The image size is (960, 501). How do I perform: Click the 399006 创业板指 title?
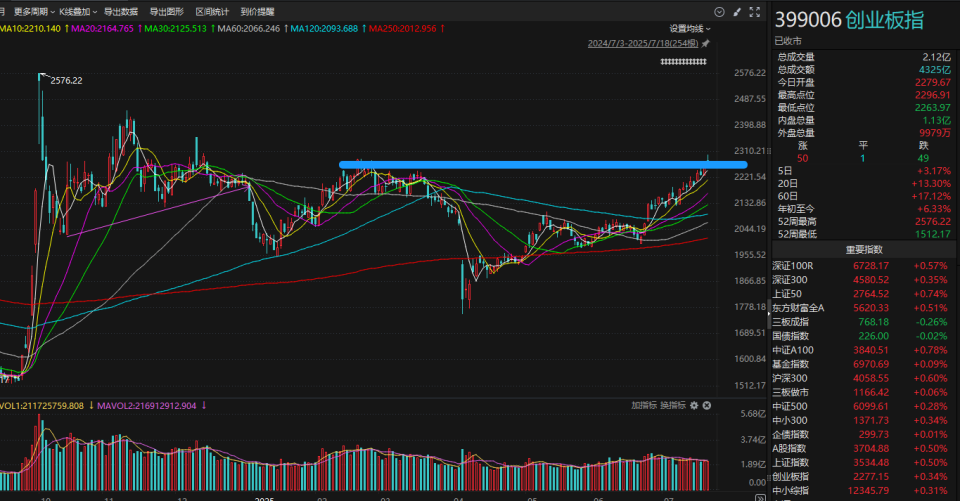(849, 20)
